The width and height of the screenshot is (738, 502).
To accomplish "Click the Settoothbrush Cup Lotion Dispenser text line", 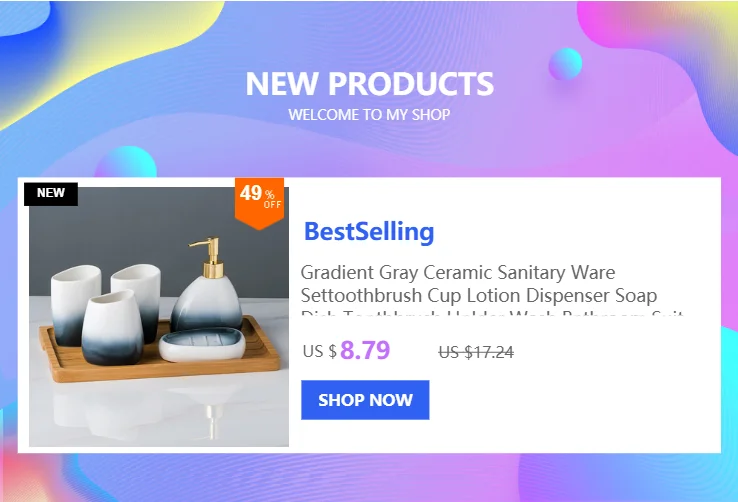I will [x=479, y=295].
